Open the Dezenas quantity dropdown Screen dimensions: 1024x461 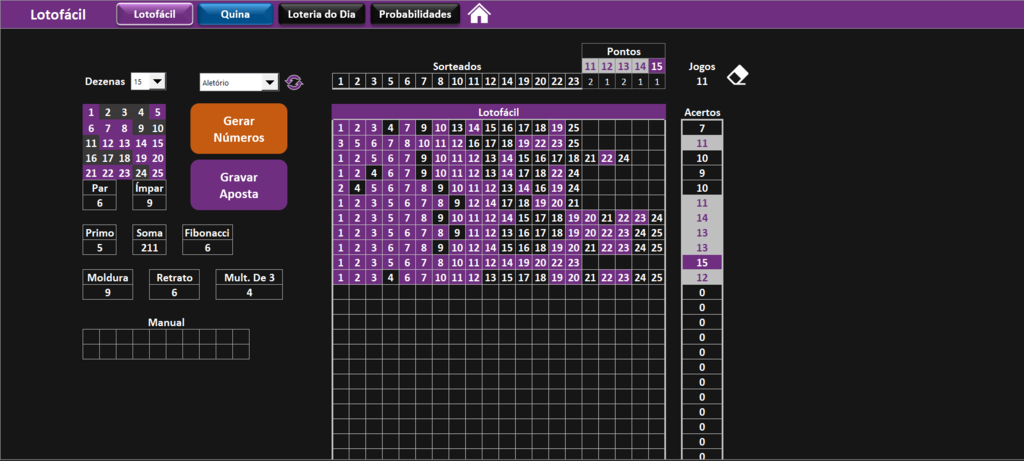tap(157, 82)
